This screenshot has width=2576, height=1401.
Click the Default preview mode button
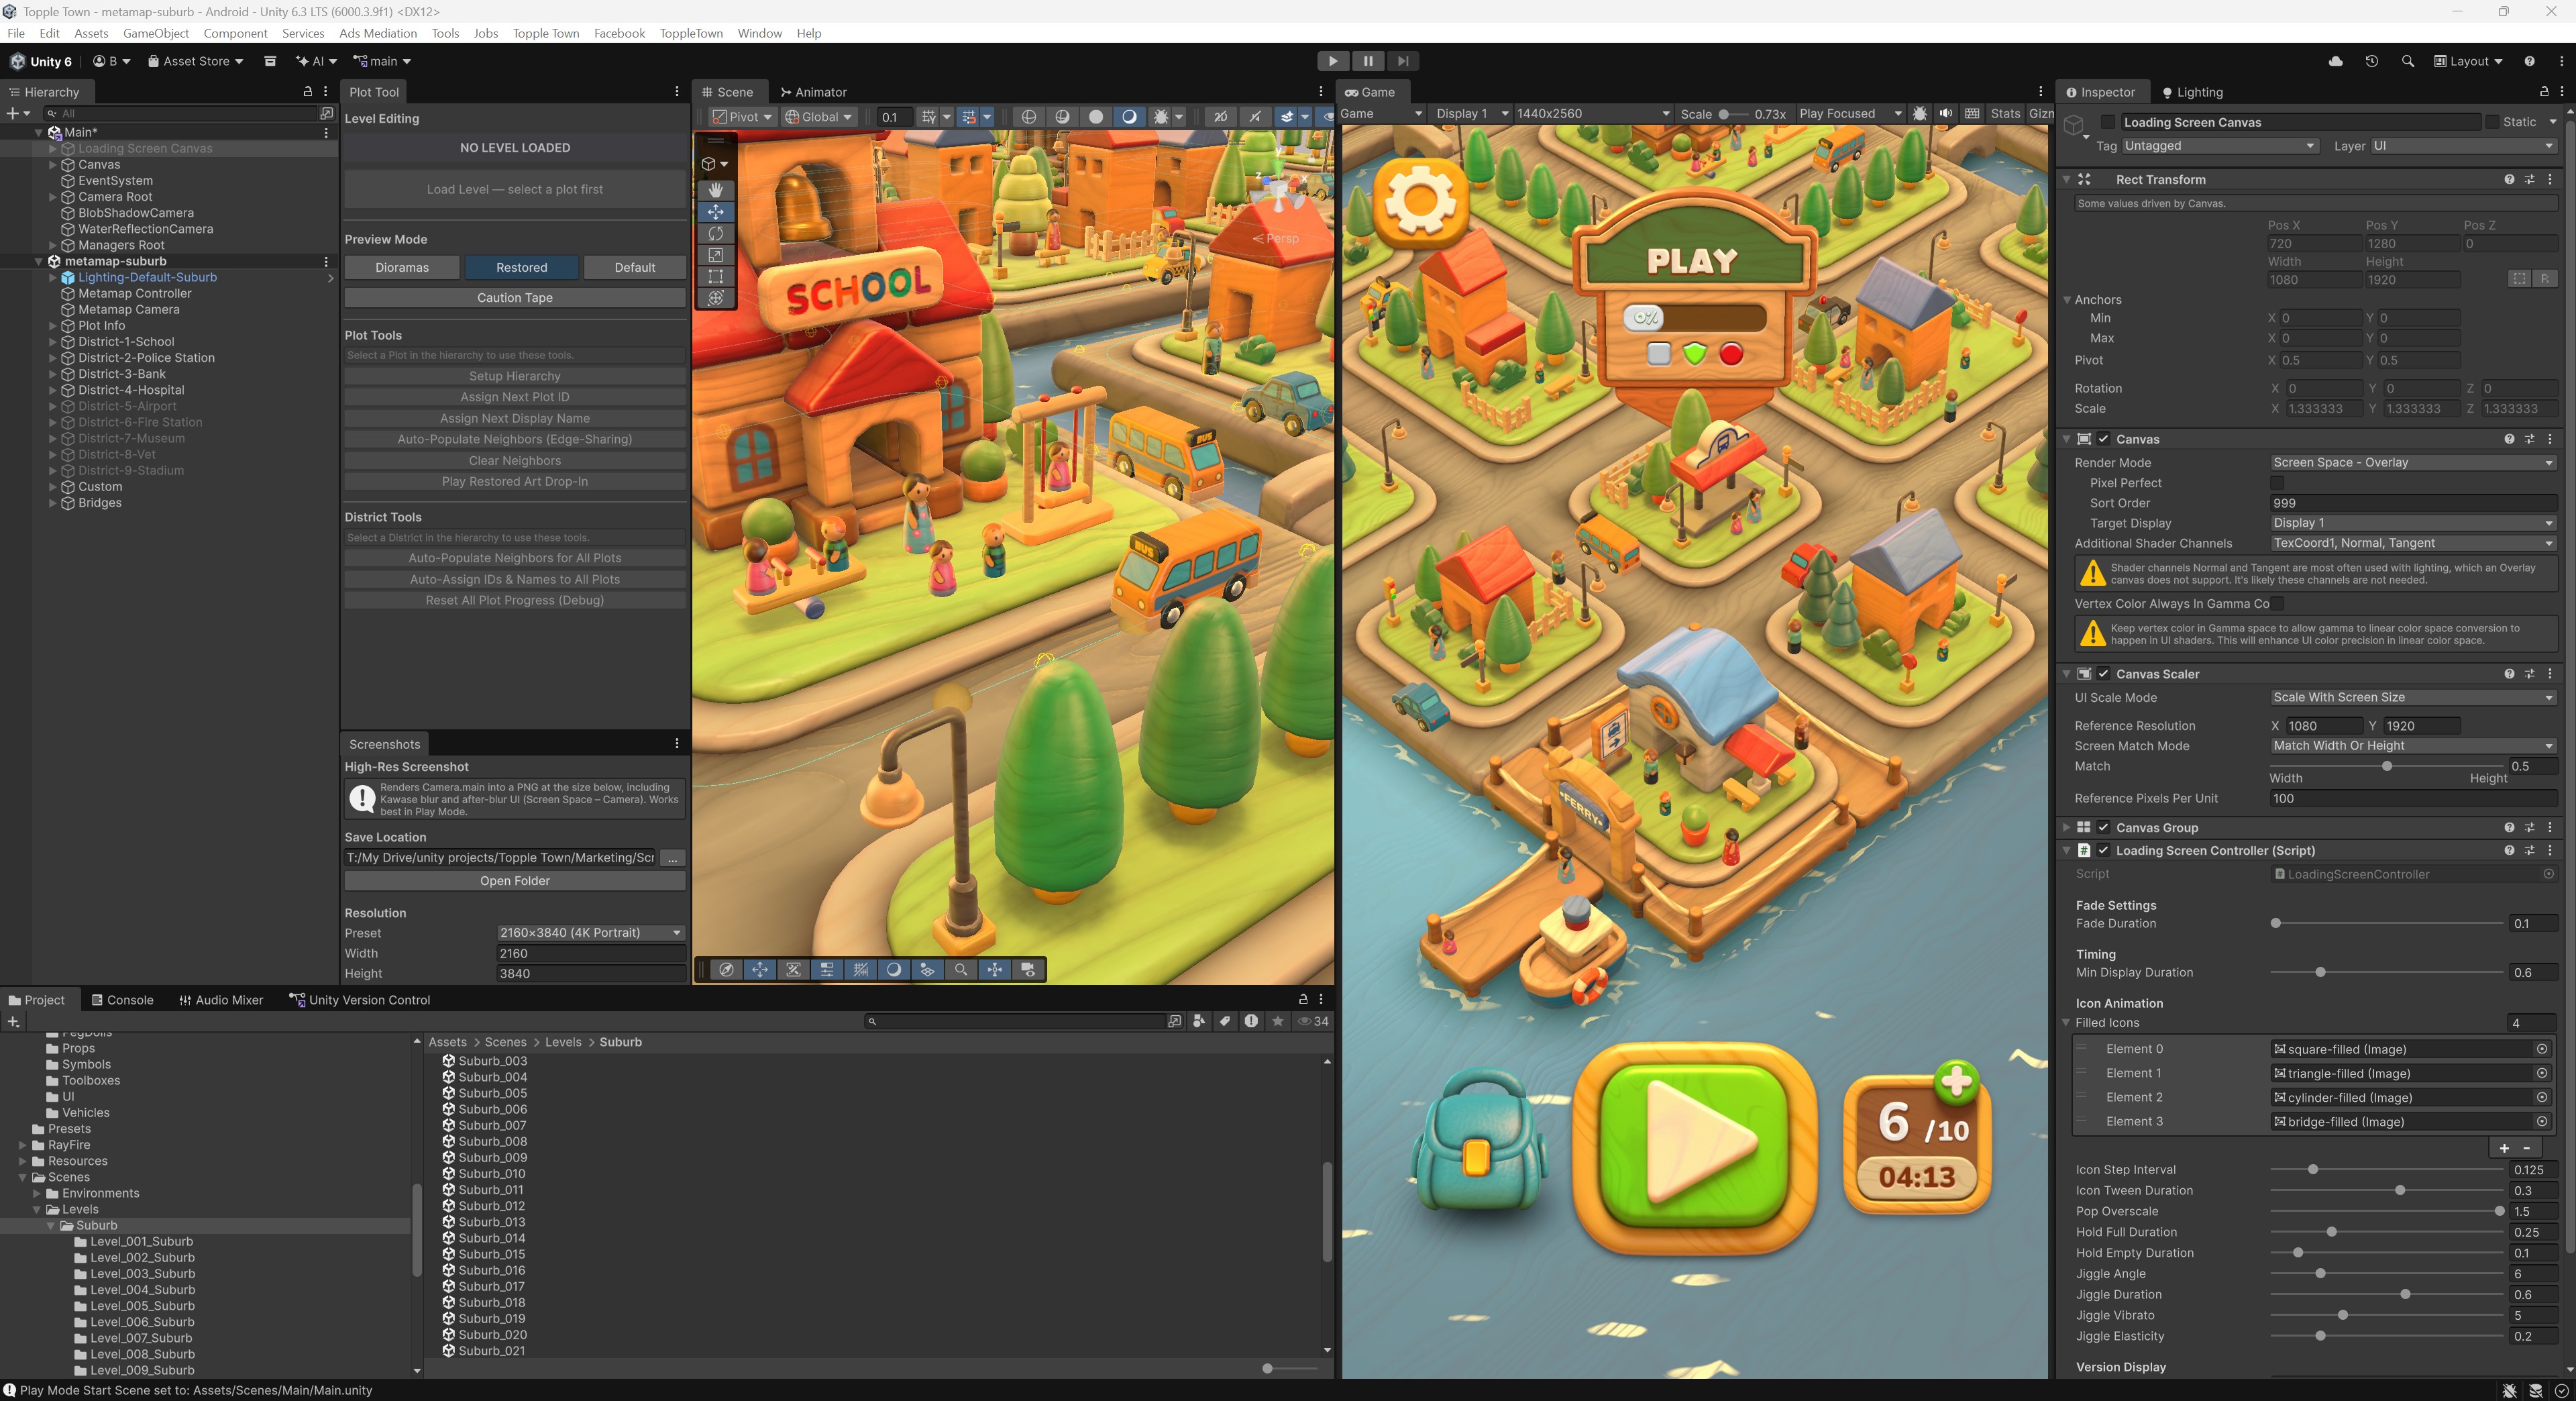[x=635, y=268]
